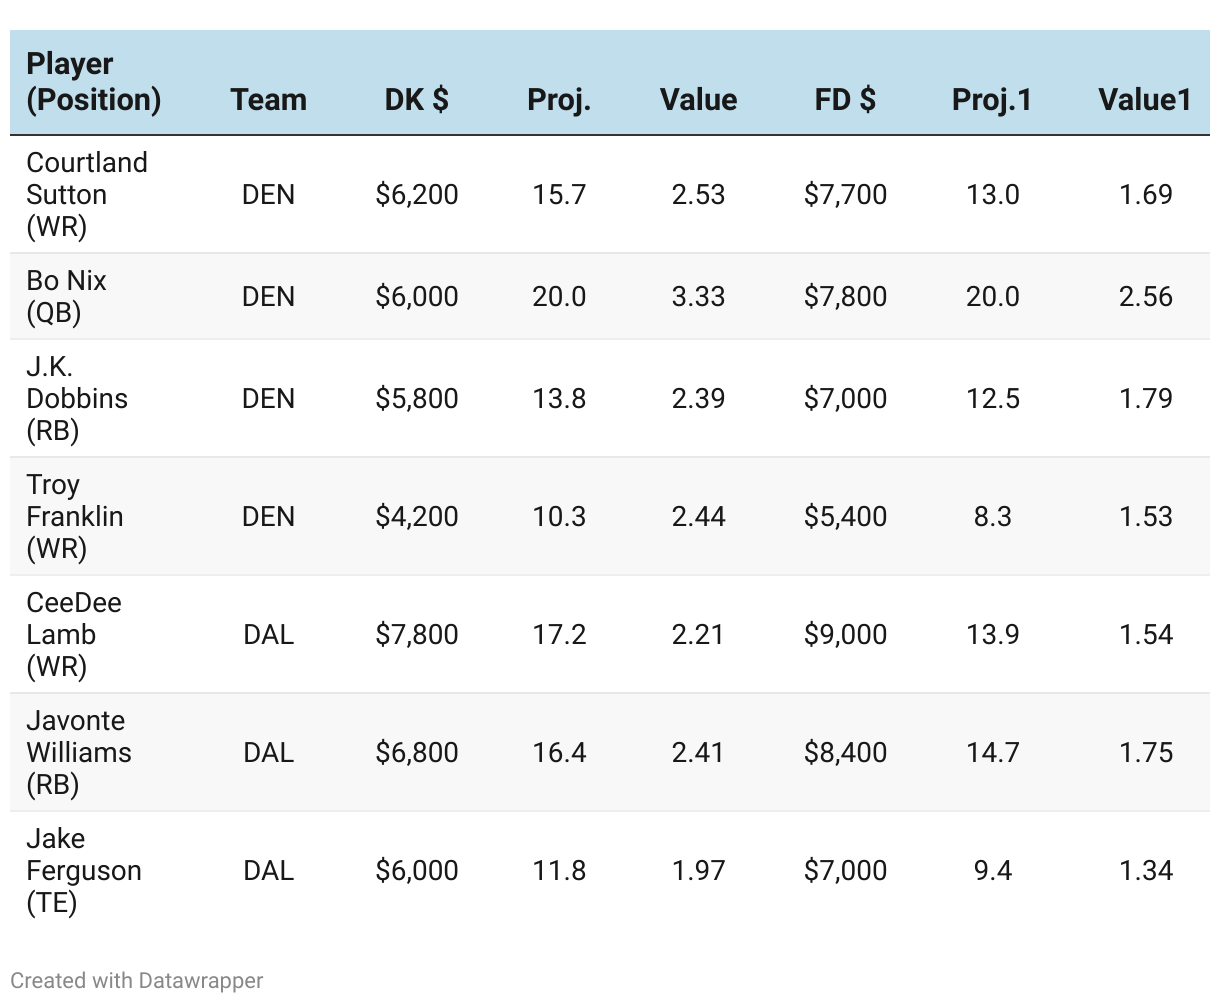Select the Value1 column header
Screen dimensions: 1220x1004
click(x=1144, y=100)
